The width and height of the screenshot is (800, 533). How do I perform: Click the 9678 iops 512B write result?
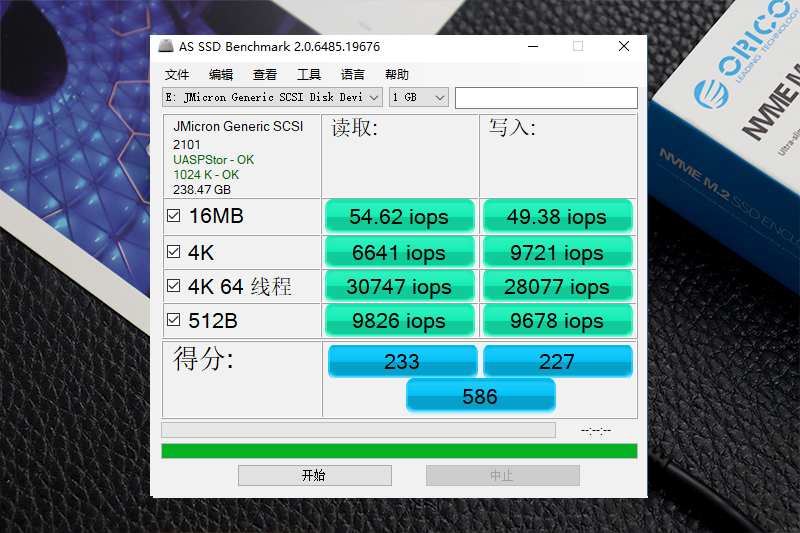[x=558, y=320]
